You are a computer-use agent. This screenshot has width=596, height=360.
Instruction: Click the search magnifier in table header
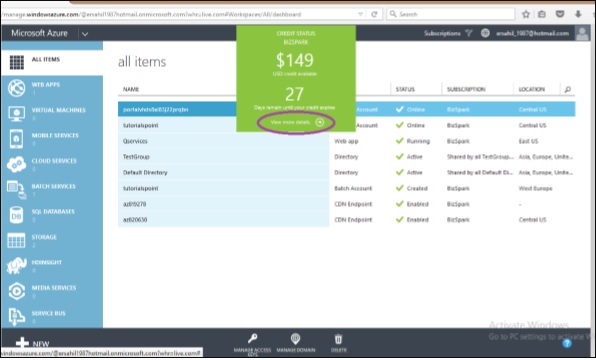tap(567, 89)
